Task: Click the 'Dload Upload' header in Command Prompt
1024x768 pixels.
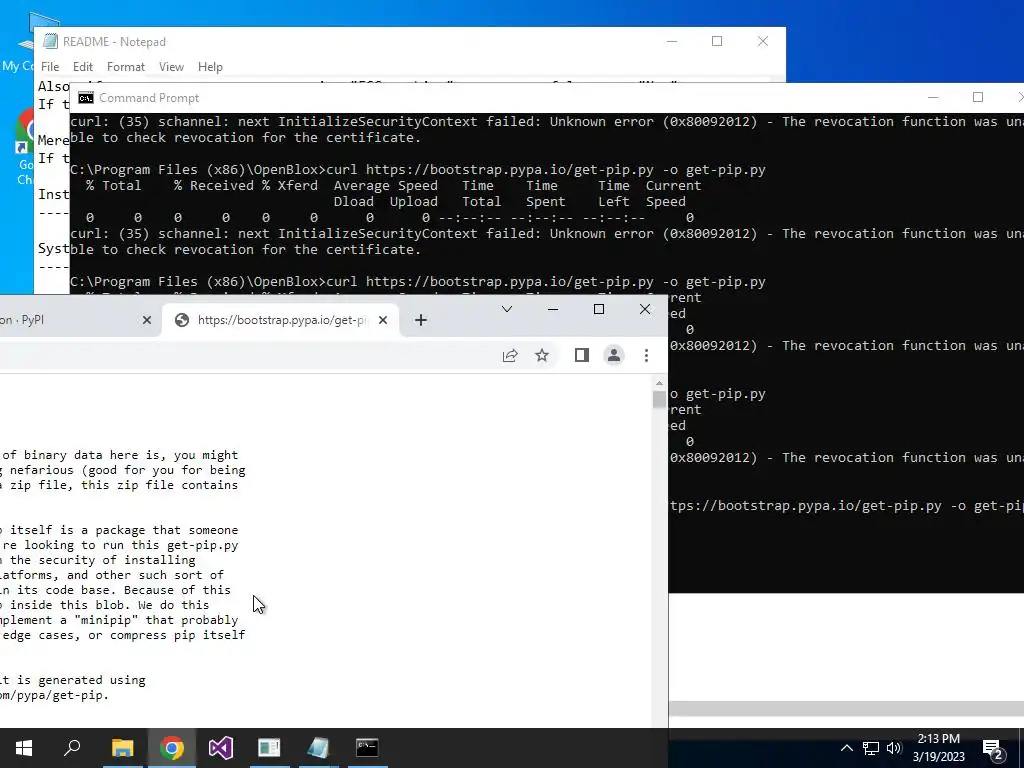Action: click(385, 201)
